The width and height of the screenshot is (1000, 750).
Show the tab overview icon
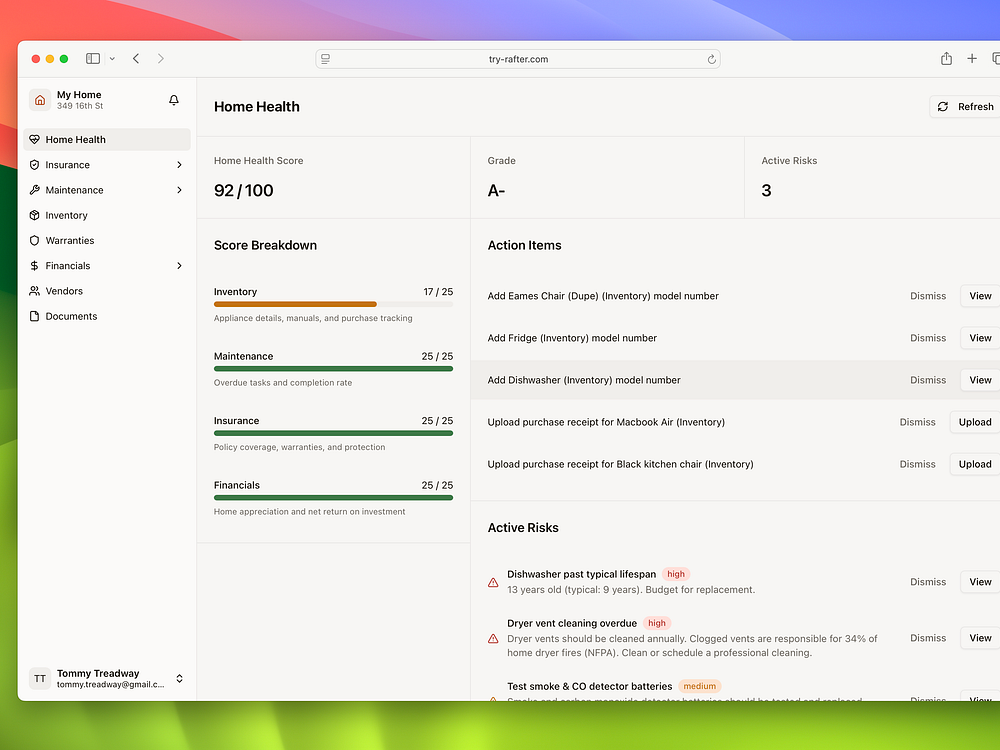[x=996, y=59]
